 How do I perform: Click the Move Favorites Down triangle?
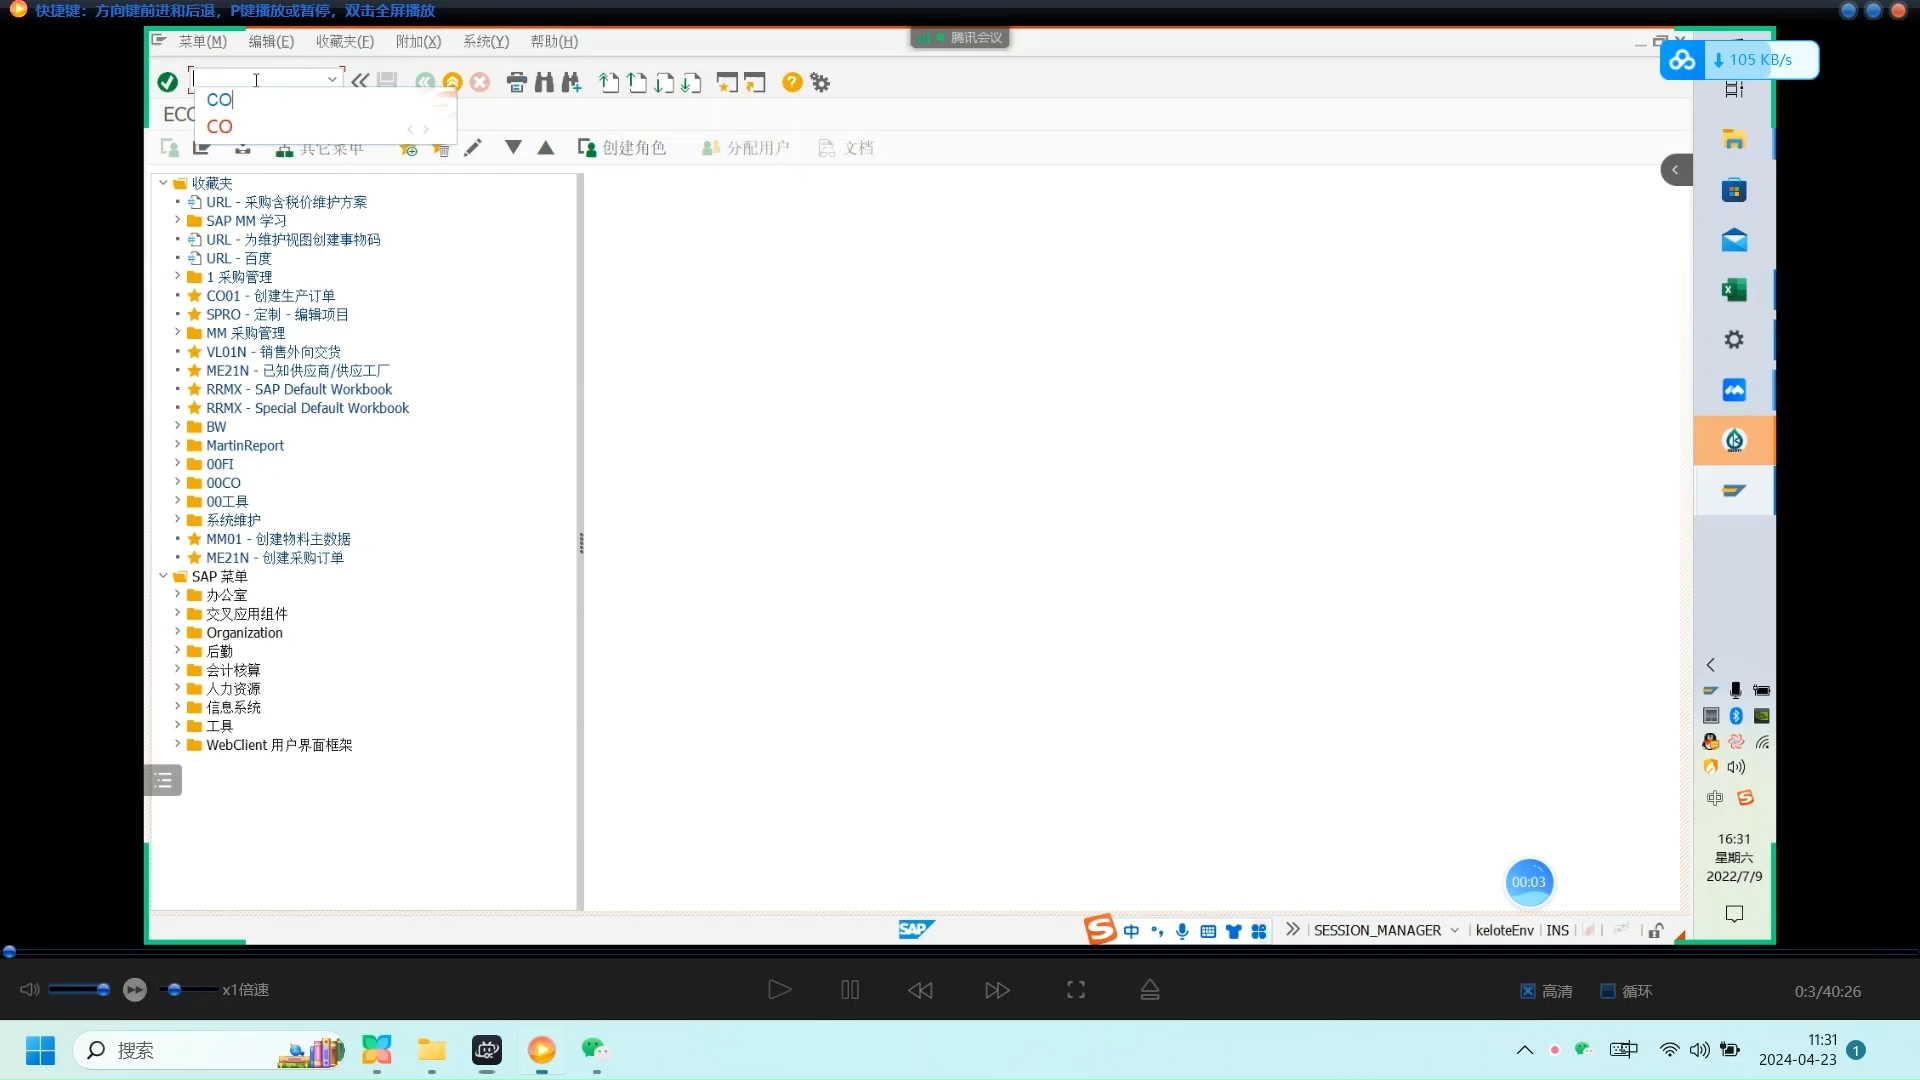(513, 147)
